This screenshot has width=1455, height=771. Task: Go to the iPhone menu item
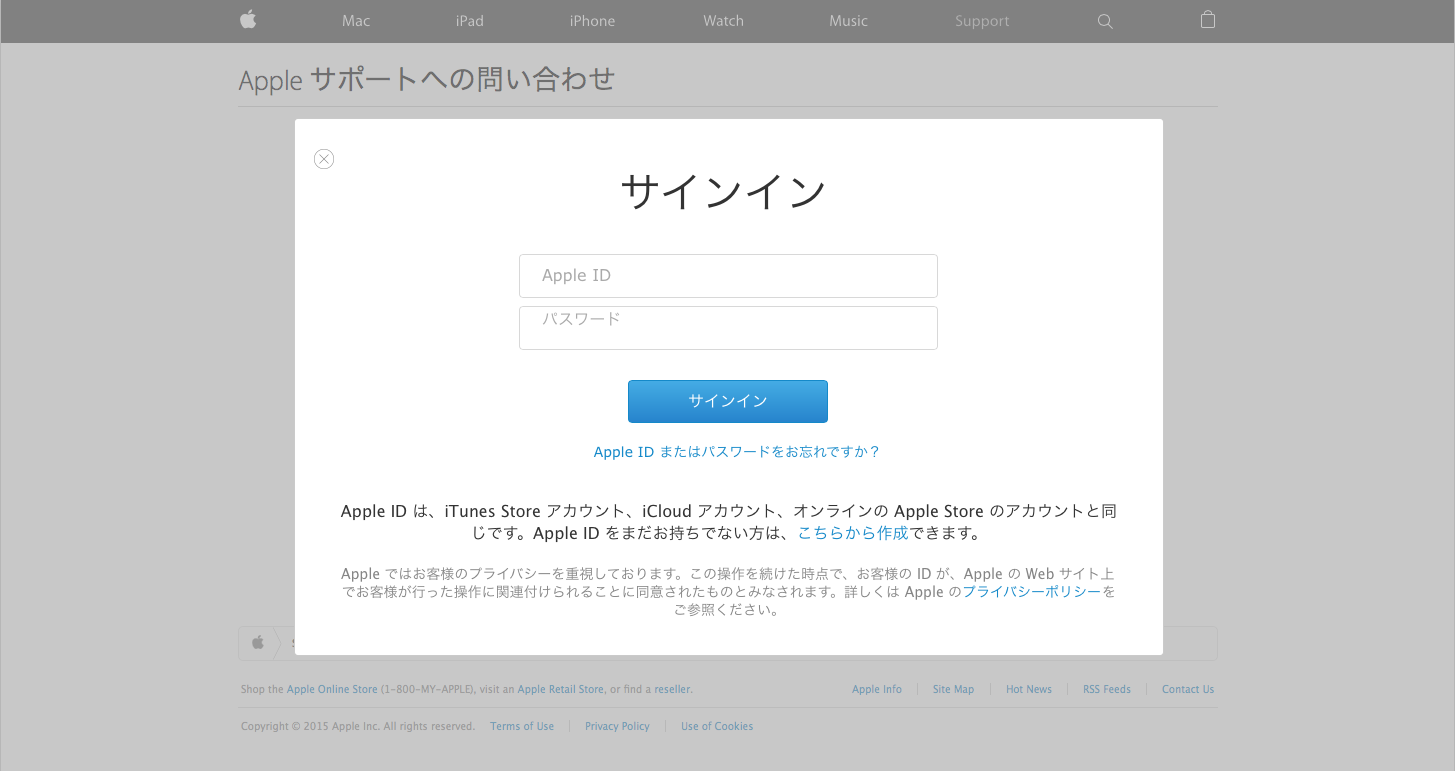click(x=592, y=21)
